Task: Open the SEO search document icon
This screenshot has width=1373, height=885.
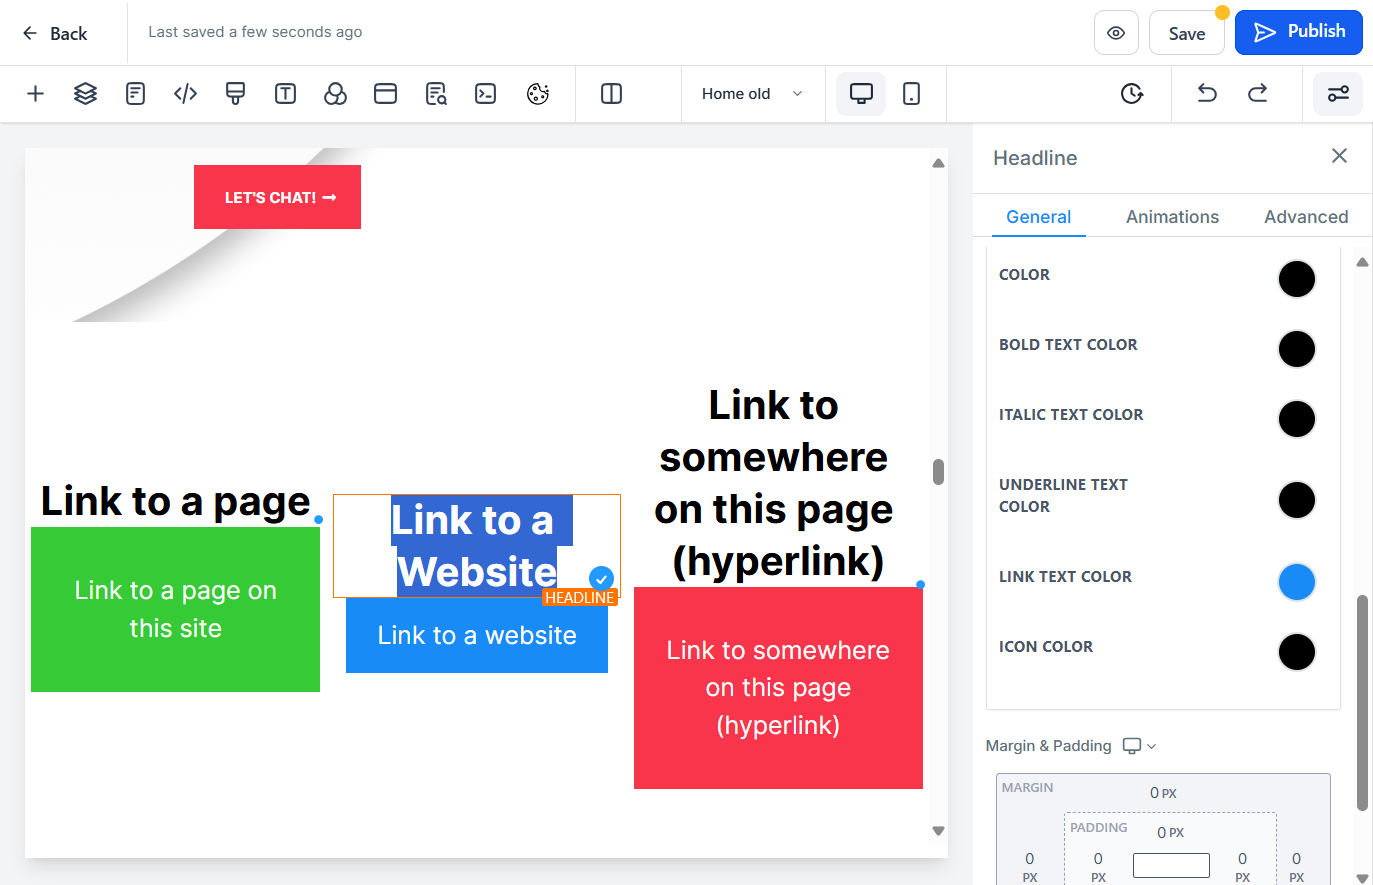Action: [x=436, y=94]
